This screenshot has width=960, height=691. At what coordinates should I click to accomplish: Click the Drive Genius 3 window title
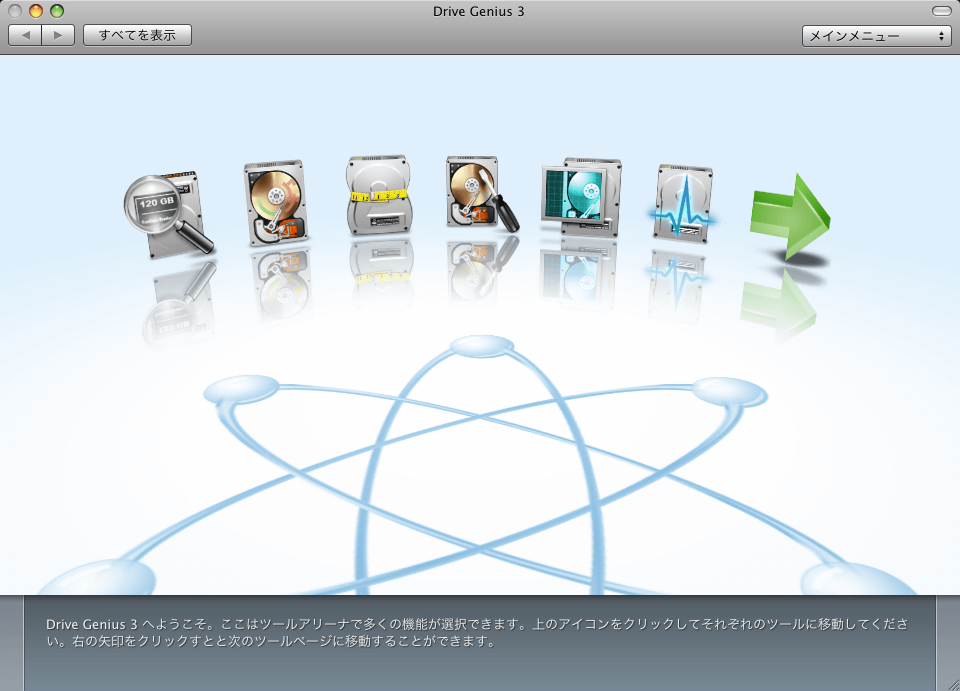479,12
